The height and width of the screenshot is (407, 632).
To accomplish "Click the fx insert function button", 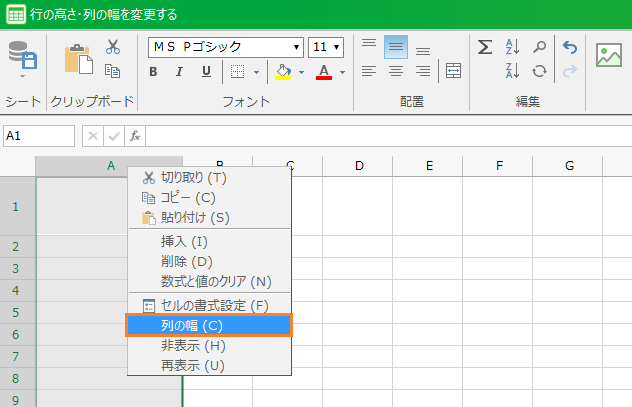I will click(135, 136).
